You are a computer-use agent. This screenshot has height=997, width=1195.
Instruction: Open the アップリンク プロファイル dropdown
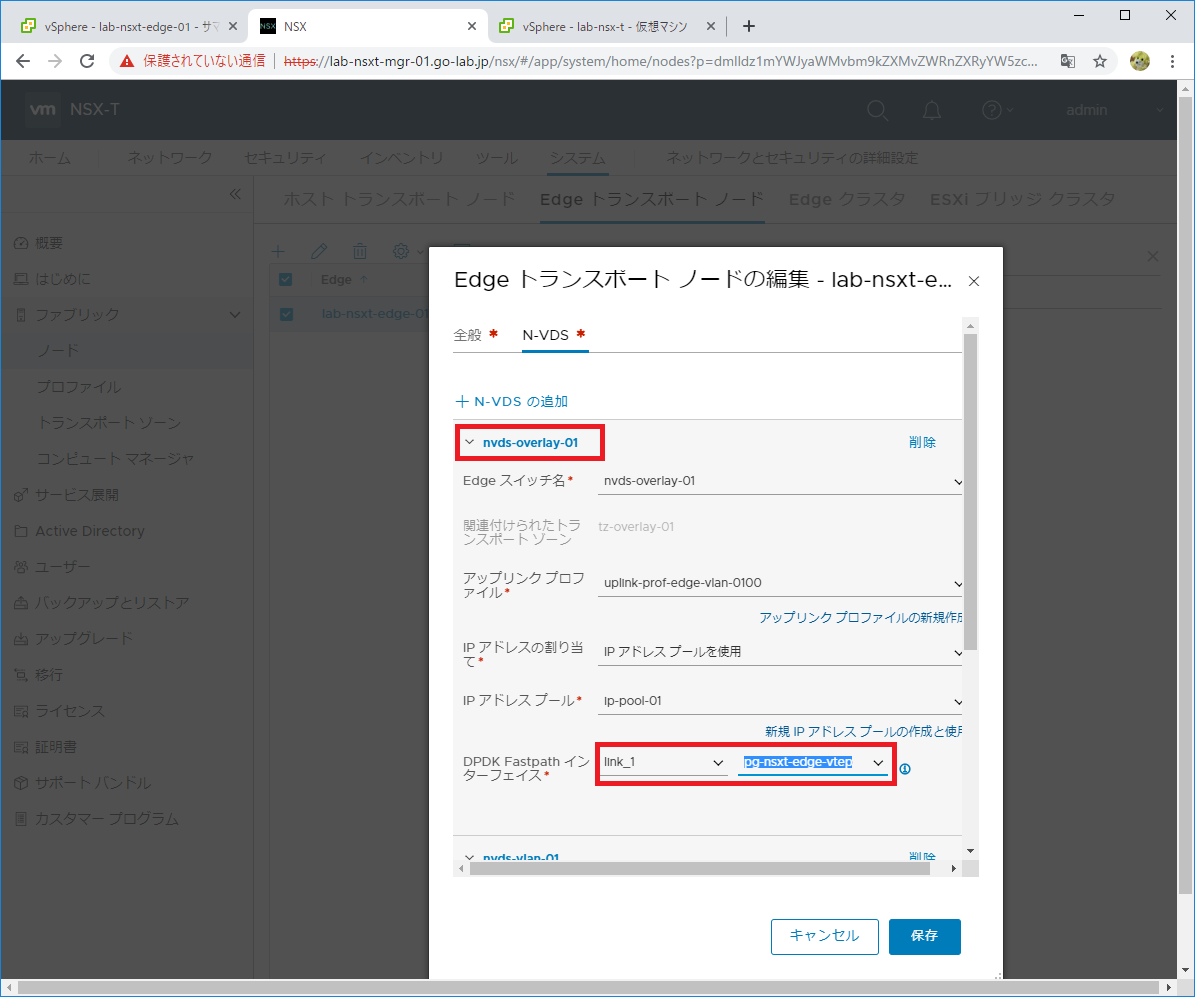780,583
